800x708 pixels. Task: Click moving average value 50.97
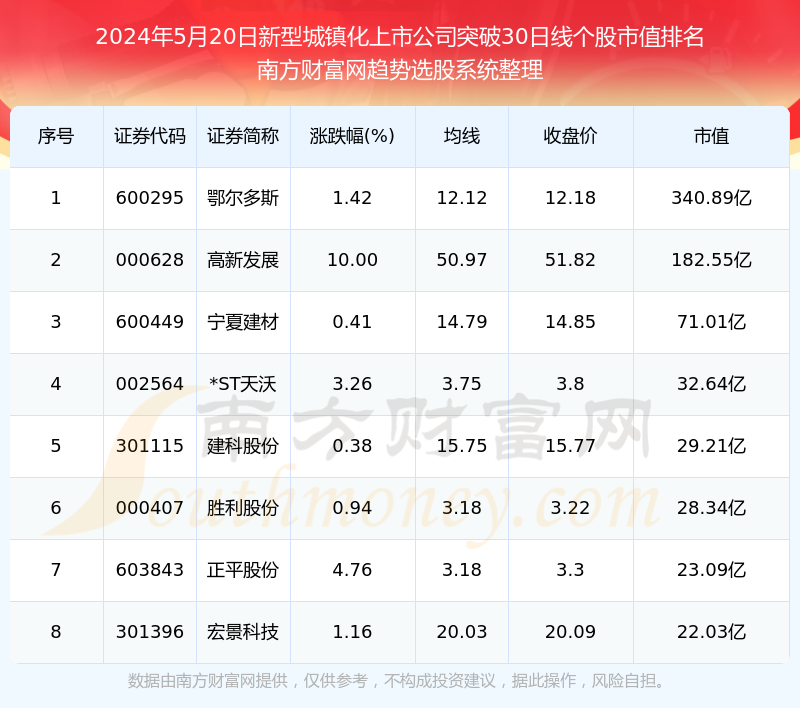click(x=462, y=260)
